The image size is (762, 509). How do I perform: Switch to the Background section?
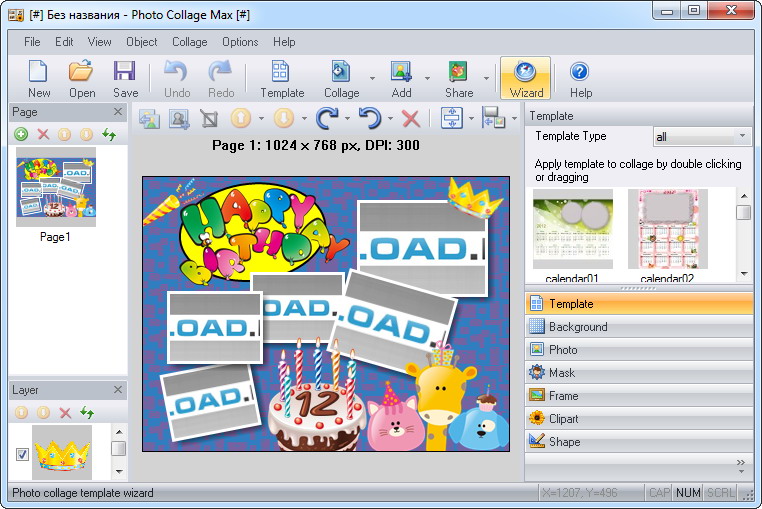[x=639, y=327]
